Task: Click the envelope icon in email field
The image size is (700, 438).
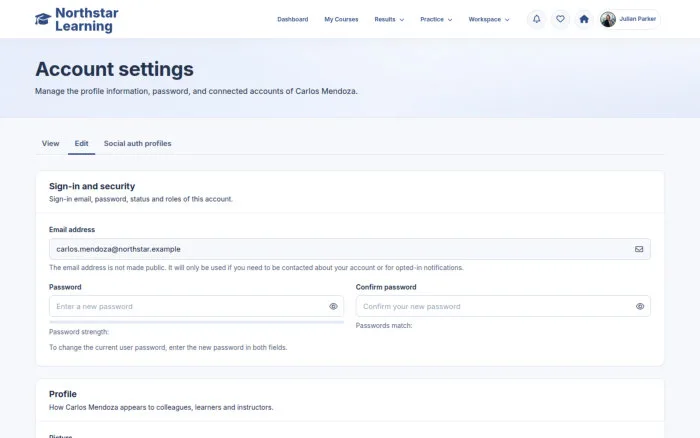Action: [x=639, y=249]
